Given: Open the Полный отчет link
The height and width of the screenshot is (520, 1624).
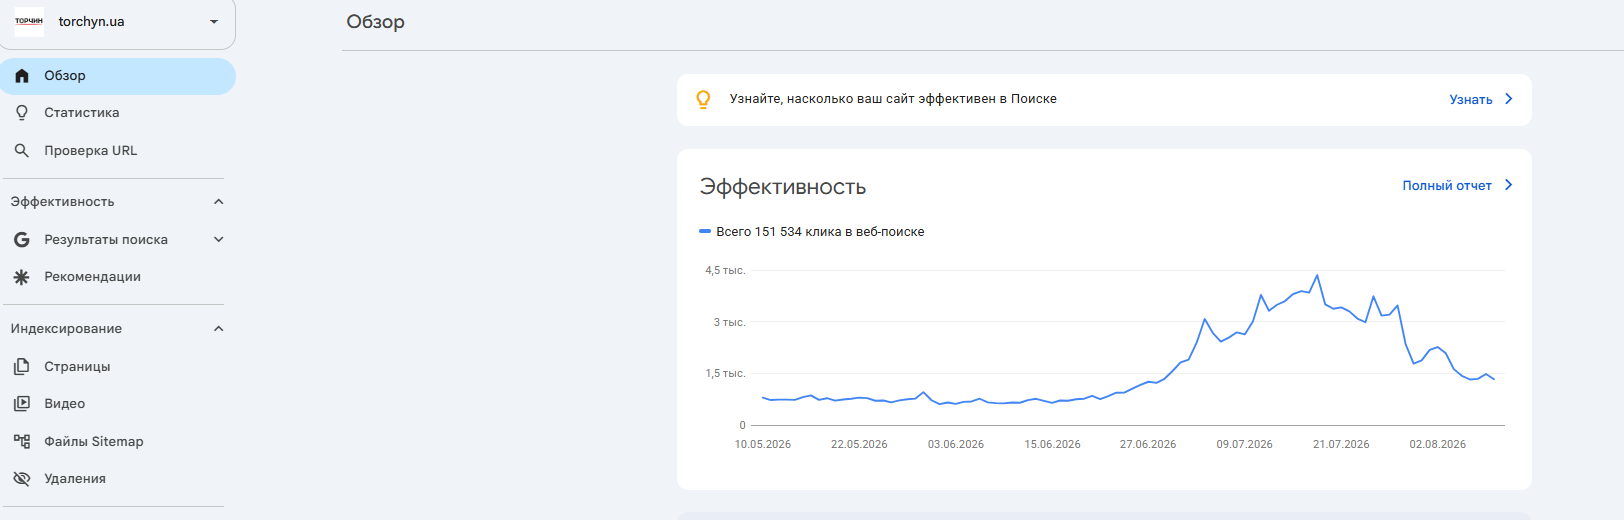Looking at the screenshot, I should 1447,186.
